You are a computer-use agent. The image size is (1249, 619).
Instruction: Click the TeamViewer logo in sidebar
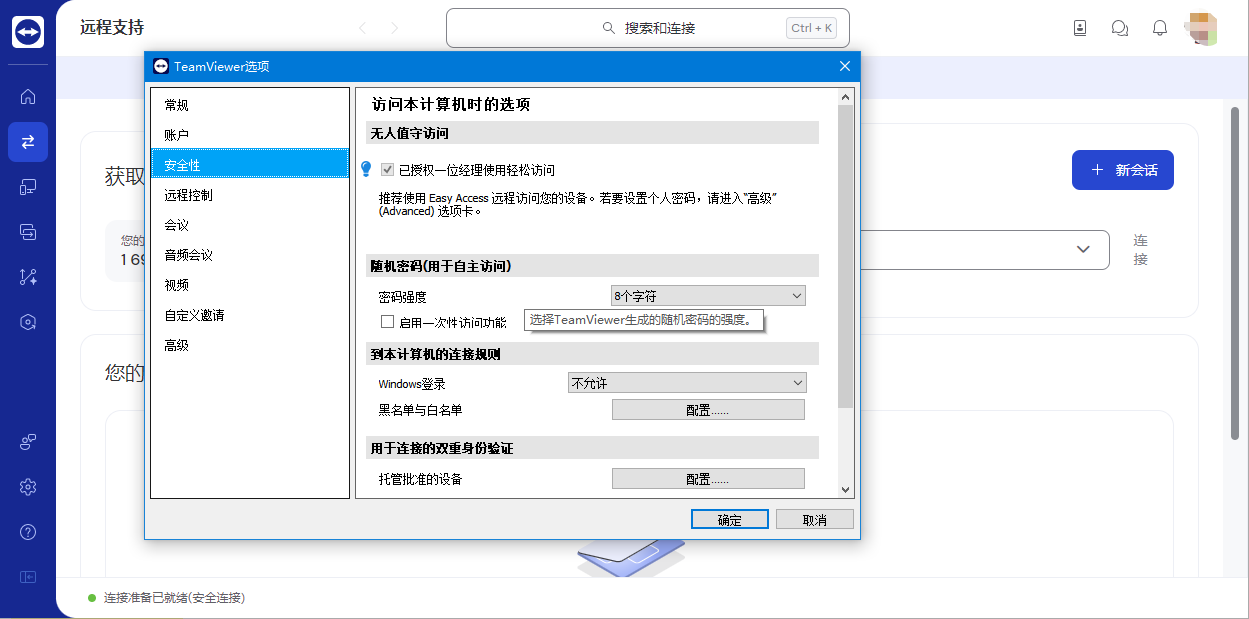tap(28, 31)
